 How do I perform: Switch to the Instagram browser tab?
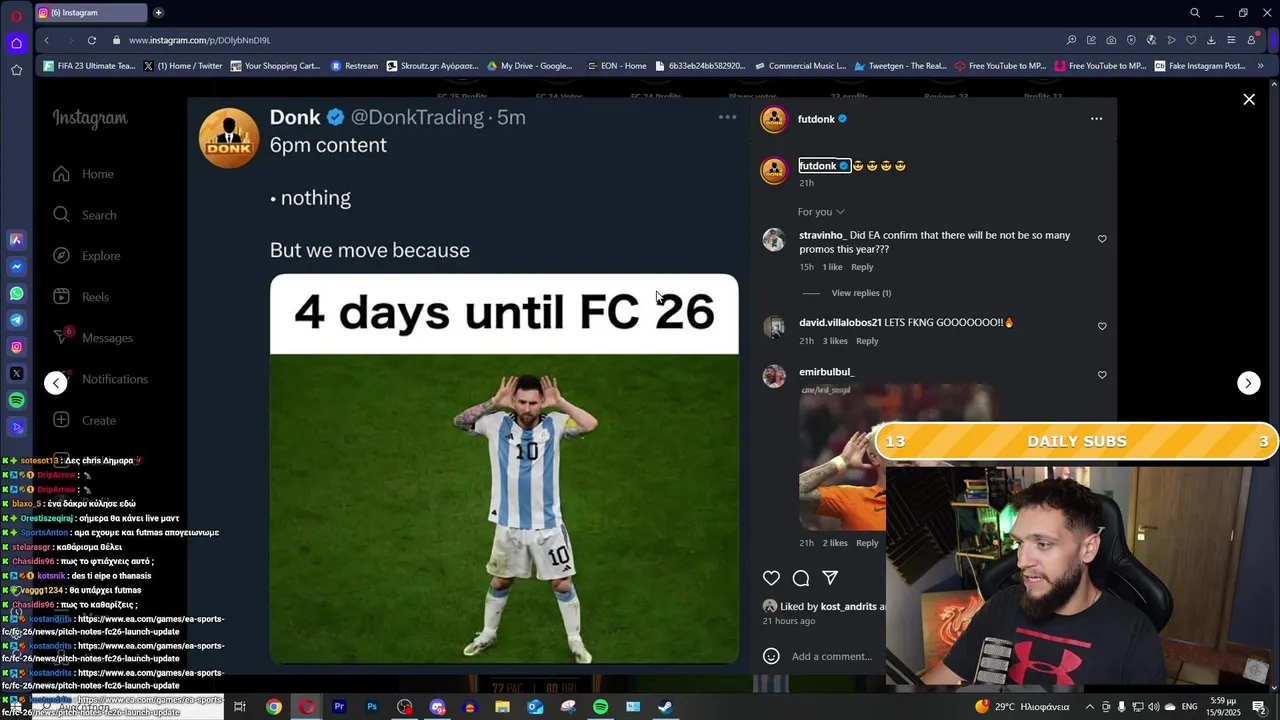click(91, 13)
